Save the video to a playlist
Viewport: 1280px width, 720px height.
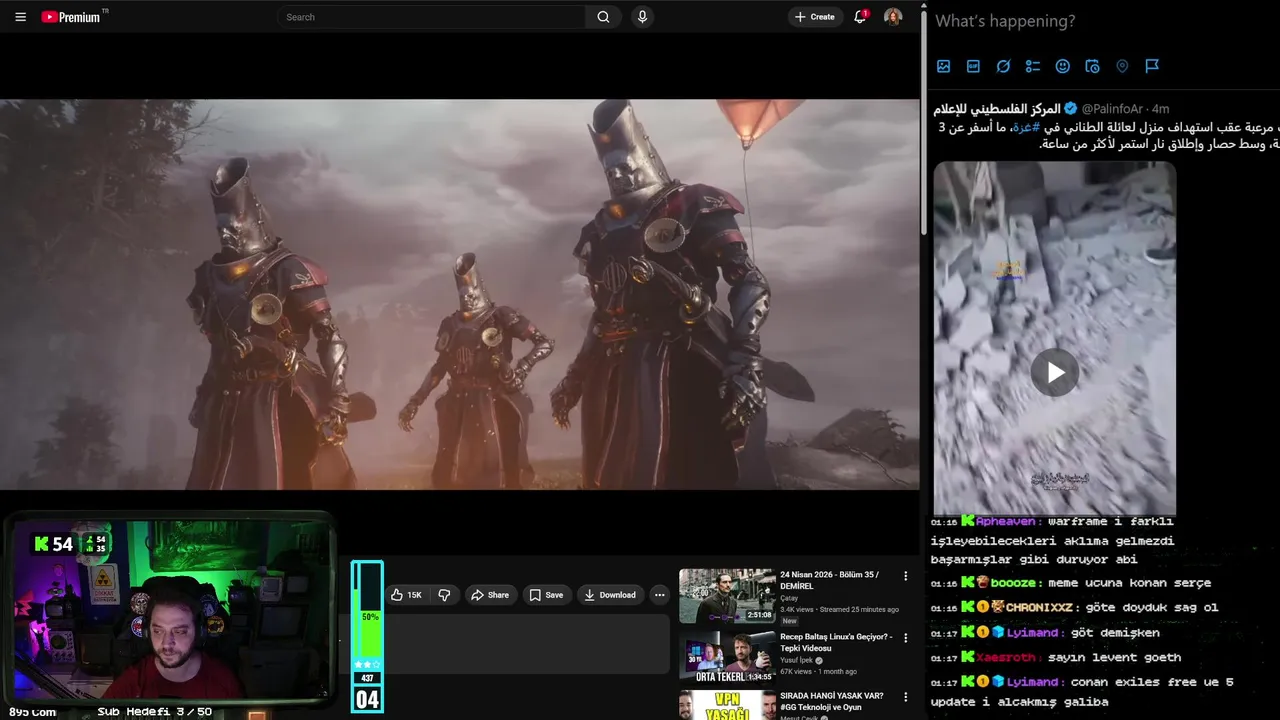[x=546, y=595]
